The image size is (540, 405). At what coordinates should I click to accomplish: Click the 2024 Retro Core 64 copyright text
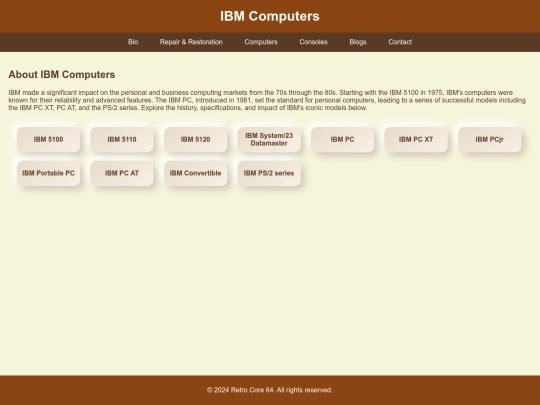pos(270,390)
